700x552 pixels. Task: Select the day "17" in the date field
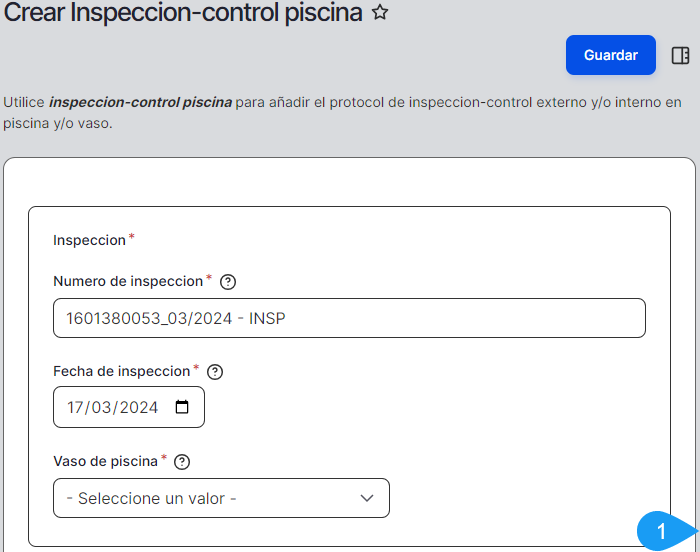point(76,408)
